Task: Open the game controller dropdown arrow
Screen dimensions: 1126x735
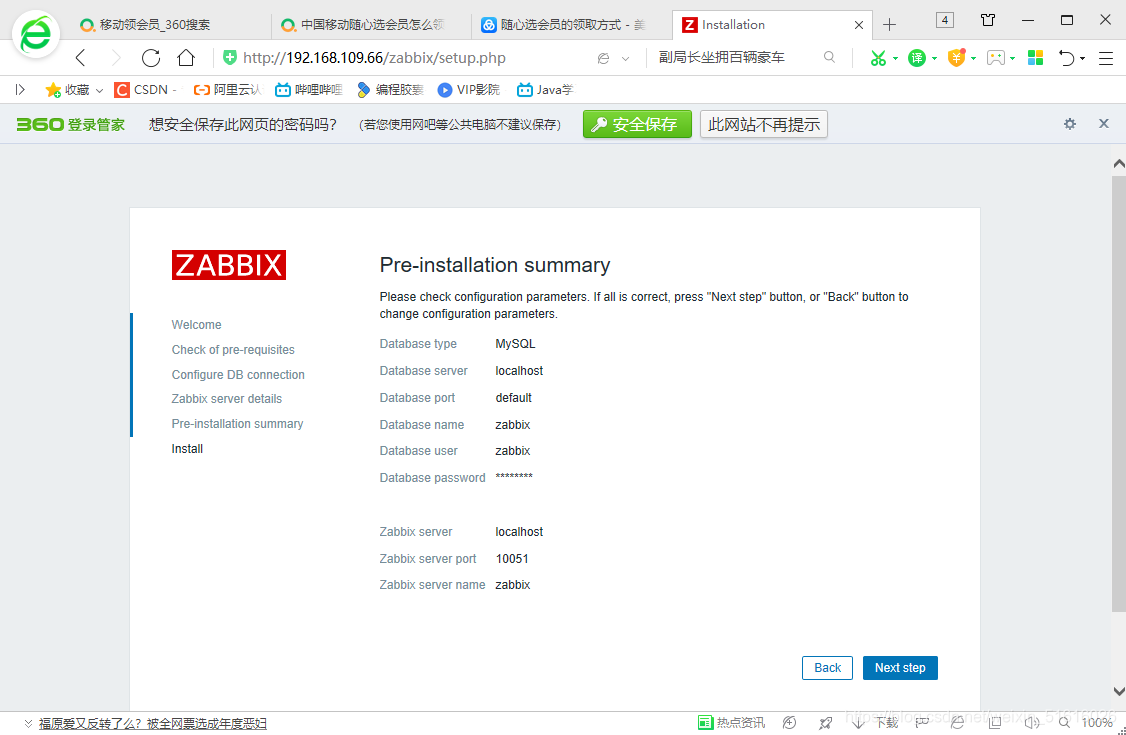Action: (x=1013, y=59)
